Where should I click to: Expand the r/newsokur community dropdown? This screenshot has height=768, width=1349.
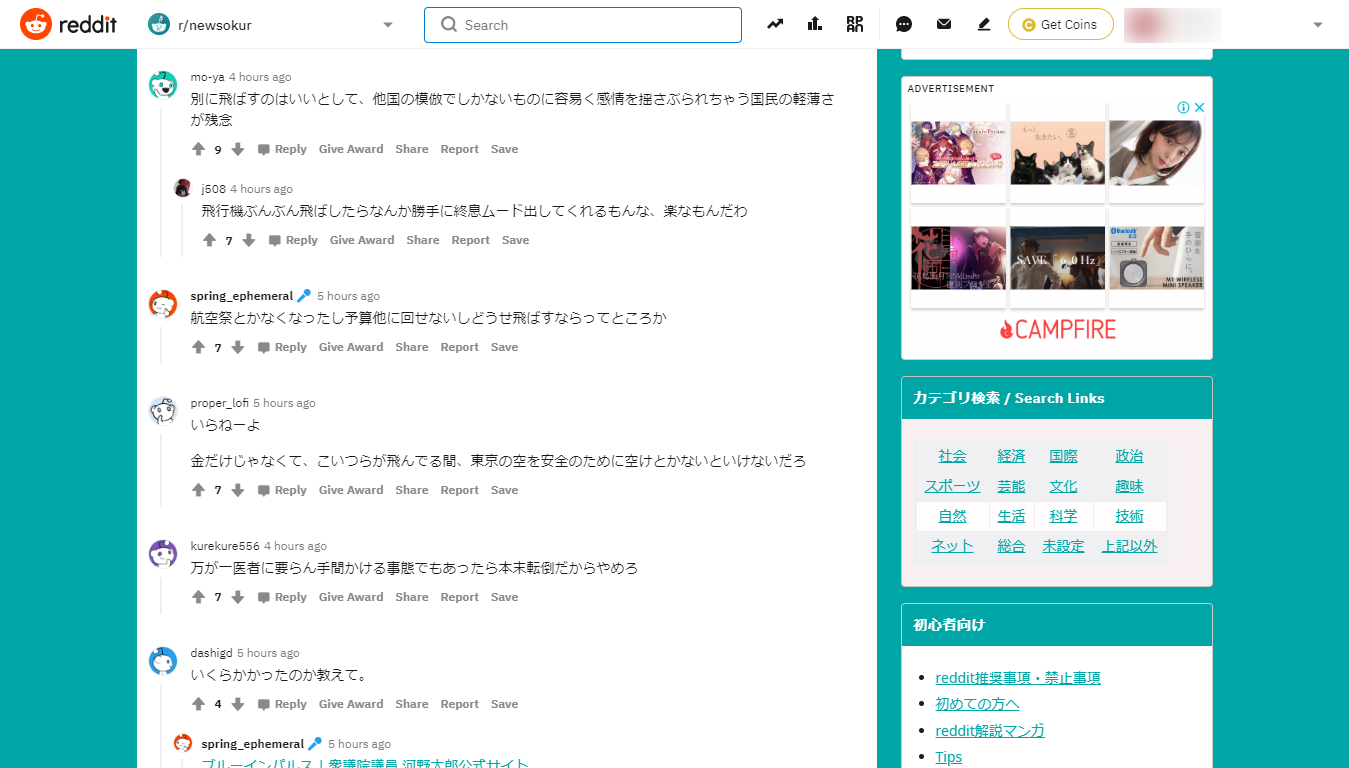(388, 25)
